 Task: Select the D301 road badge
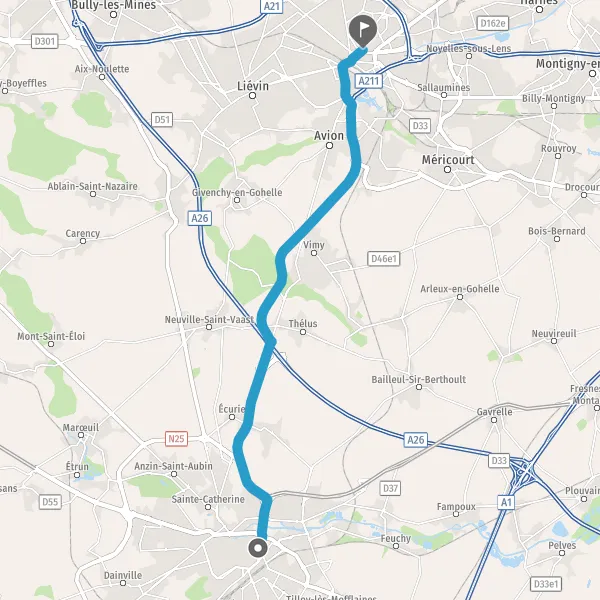45,41
